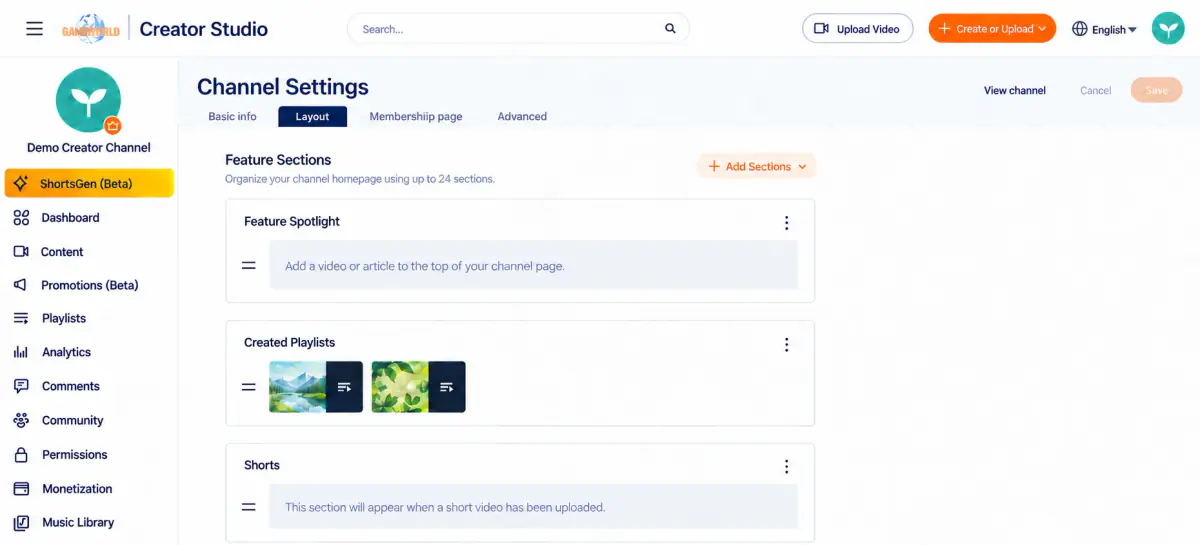
Task: Click the search magnifier icon
Action: 670,29
